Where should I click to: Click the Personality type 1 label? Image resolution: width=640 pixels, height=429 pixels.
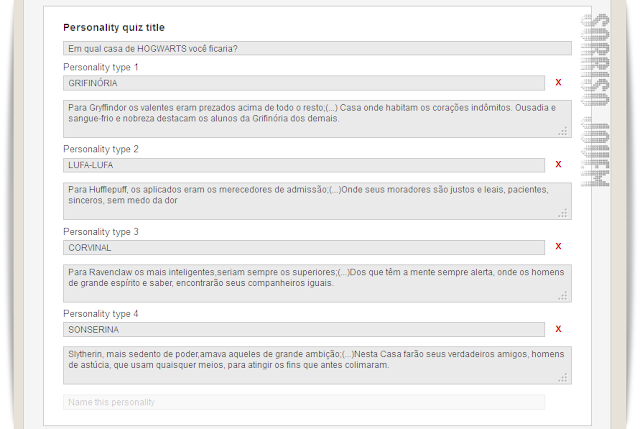(101, 67)
